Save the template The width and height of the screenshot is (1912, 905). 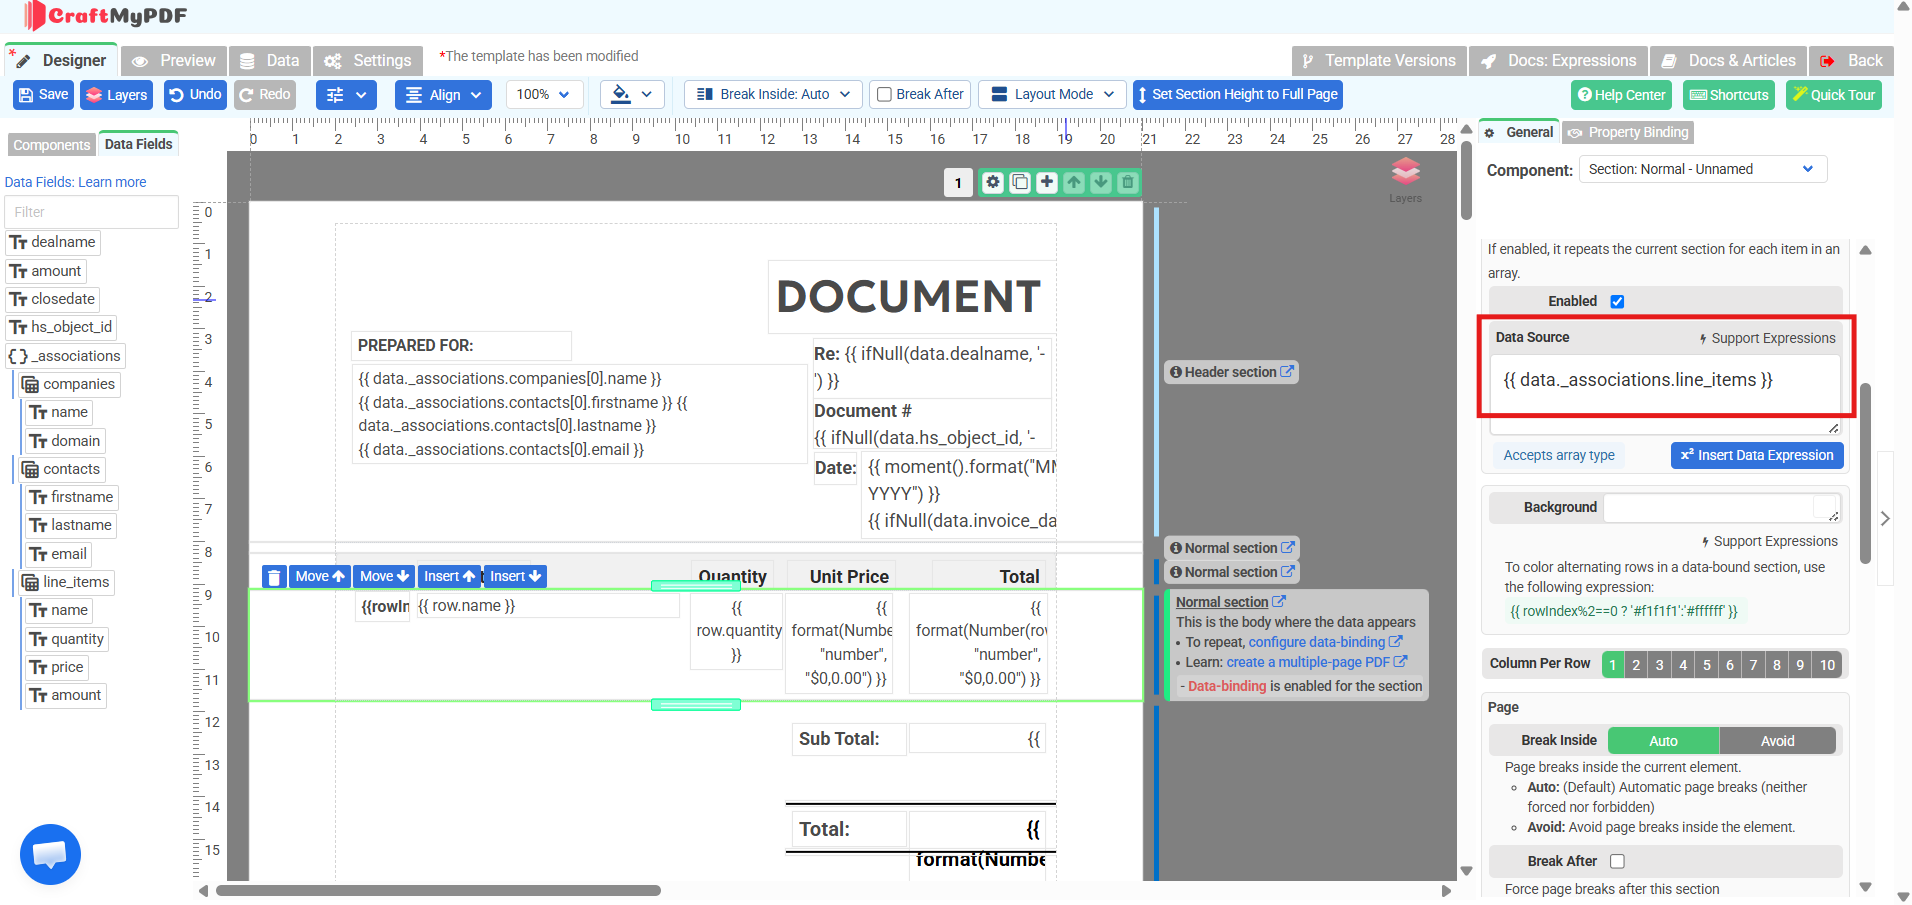(43, 95)
